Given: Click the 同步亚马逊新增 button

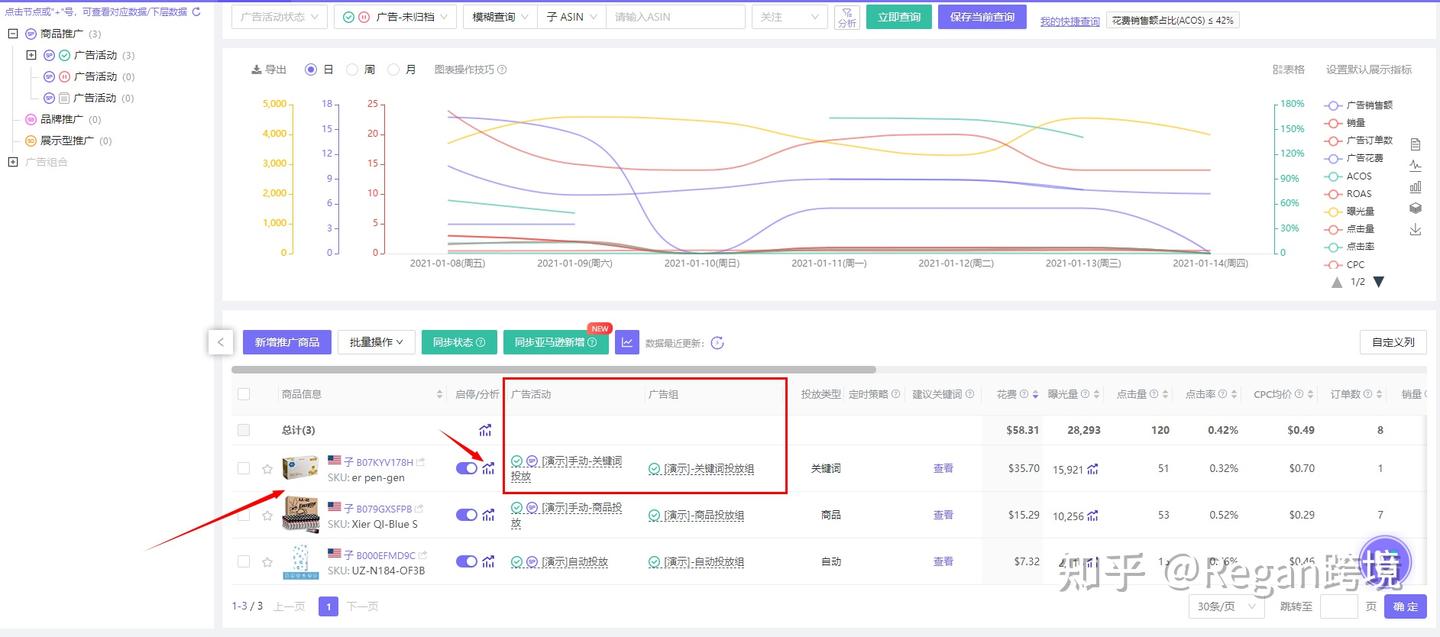Looking at the screenshot, I should coord(556,342).
